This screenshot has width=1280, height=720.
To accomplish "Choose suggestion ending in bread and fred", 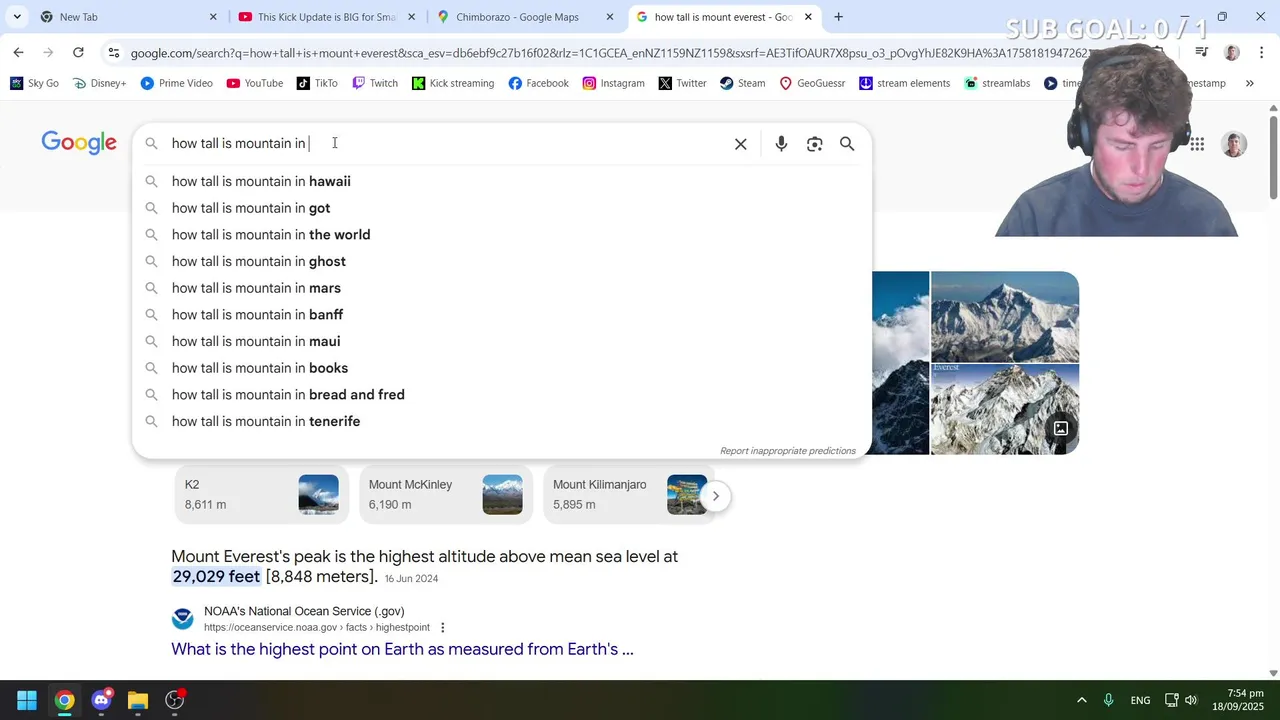I will coord(502,395).
